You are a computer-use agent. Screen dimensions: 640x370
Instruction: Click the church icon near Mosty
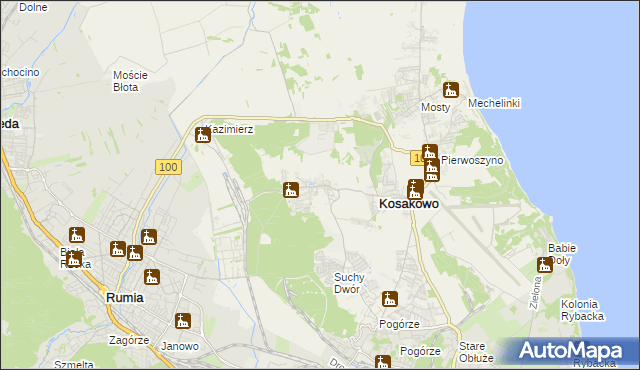tap(451, 90)
